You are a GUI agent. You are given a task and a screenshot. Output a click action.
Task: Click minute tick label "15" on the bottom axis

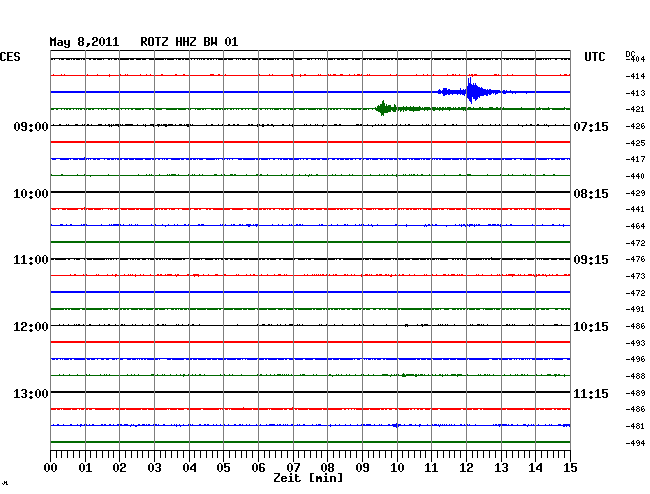coord(570,468)
